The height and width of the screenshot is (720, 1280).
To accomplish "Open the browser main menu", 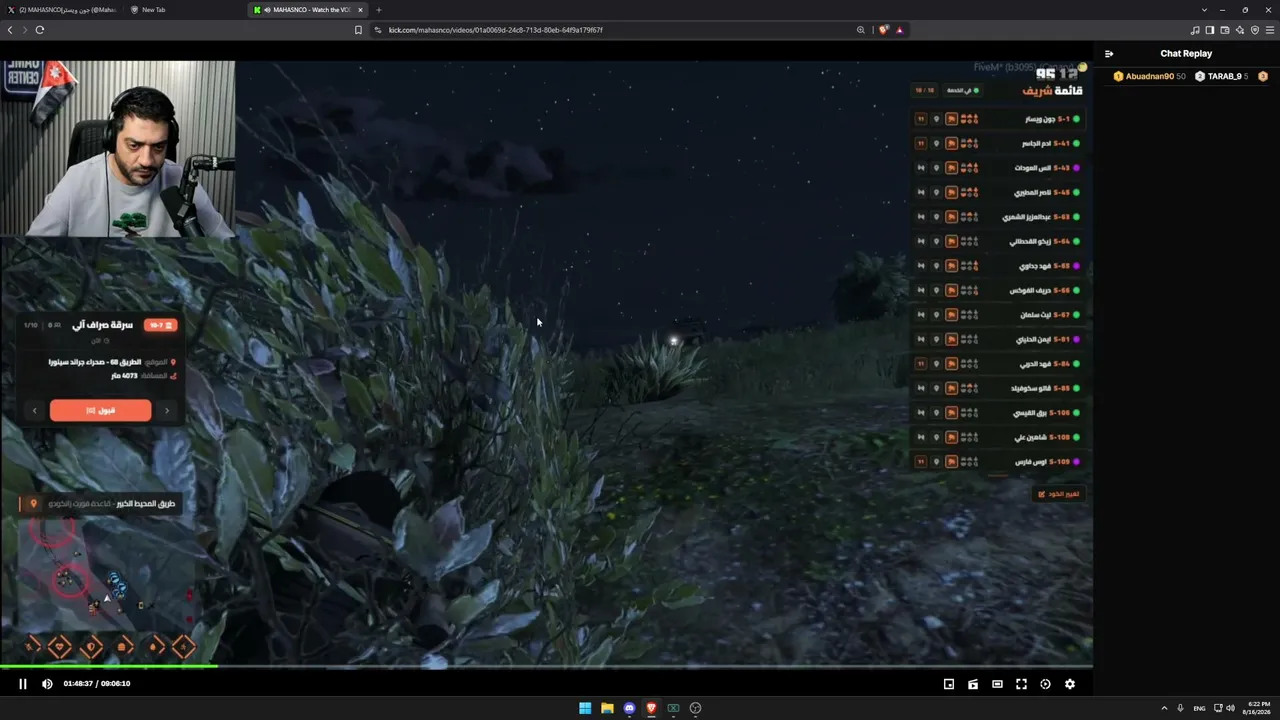I will [1269, 30].
